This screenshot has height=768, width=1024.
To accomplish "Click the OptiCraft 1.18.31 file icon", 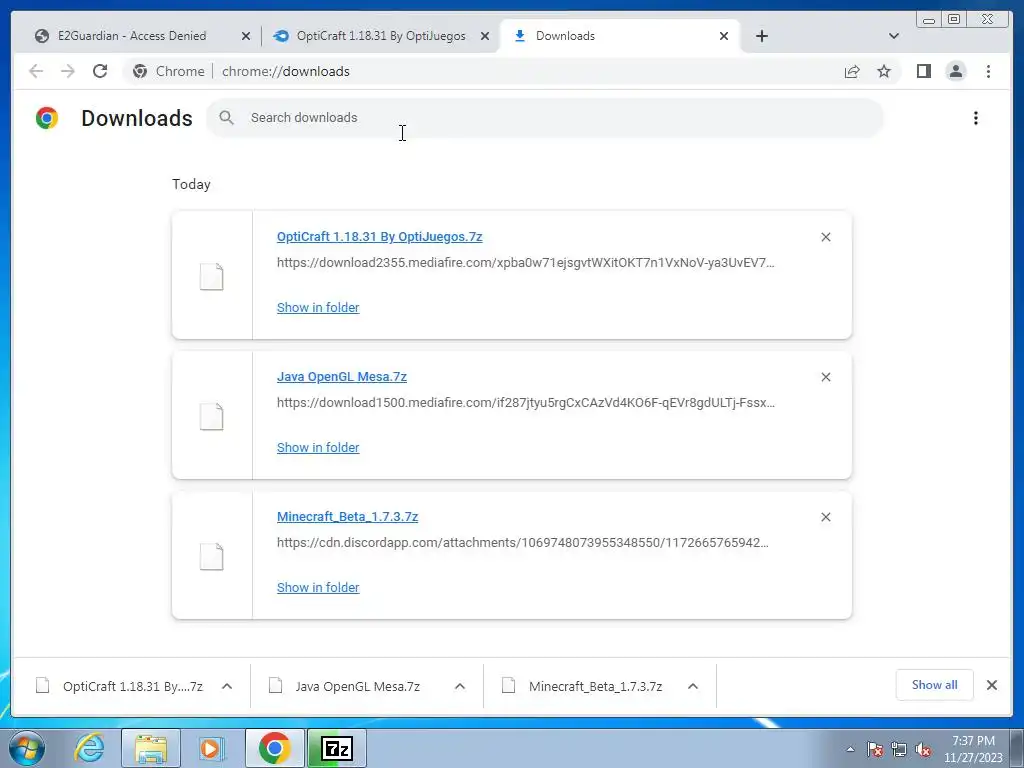I will tap(212, 276).
